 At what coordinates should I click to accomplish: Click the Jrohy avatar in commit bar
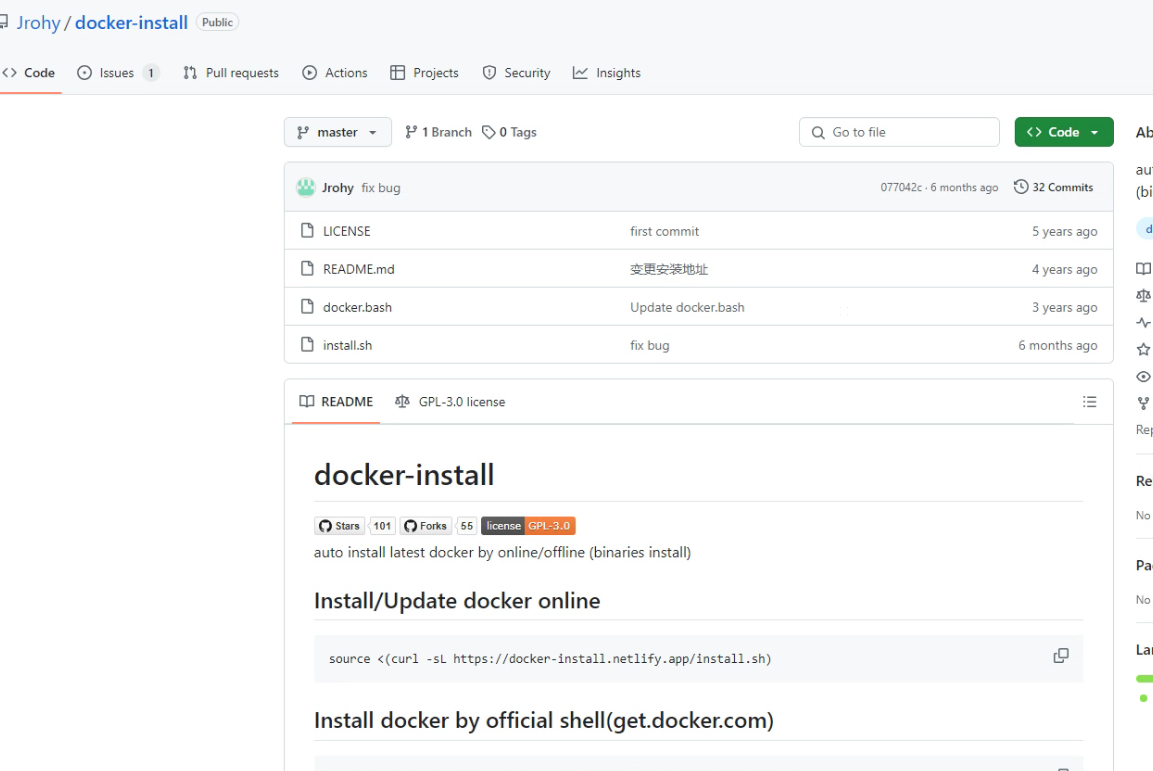coord(306,187)
